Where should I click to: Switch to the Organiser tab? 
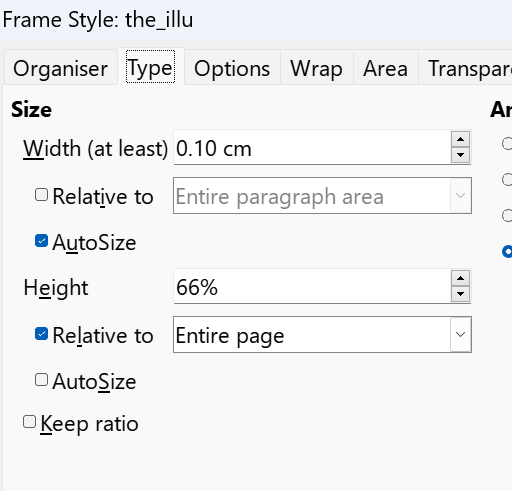point(61,68)
